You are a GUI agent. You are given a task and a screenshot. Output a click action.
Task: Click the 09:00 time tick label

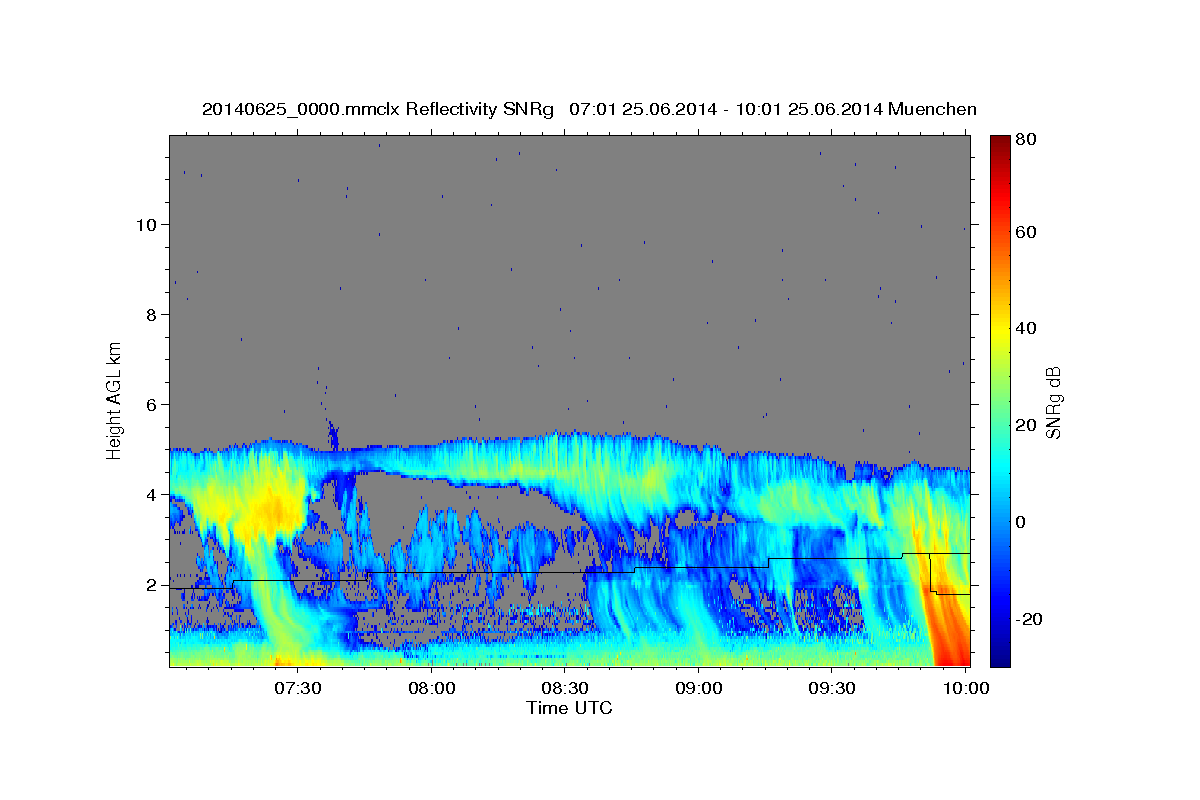tap(698, 689)
